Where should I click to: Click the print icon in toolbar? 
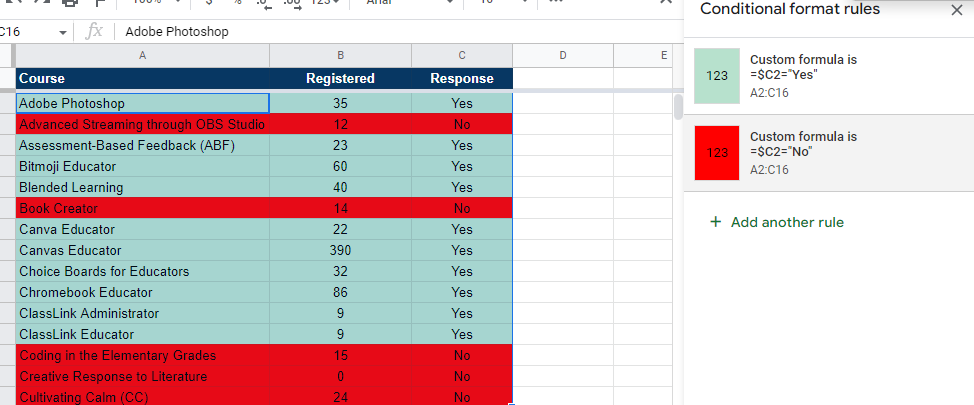pos(70,2)
